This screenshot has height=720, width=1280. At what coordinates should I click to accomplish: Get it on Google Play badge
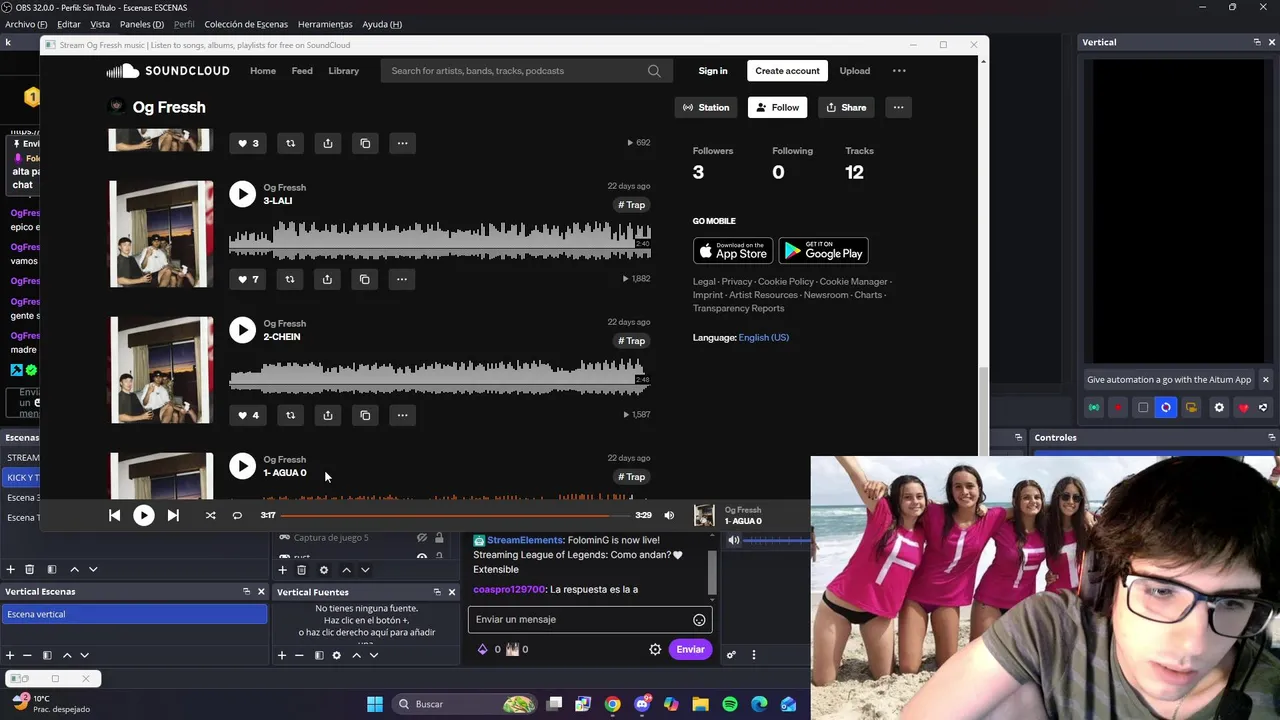(x=823, y=251)
